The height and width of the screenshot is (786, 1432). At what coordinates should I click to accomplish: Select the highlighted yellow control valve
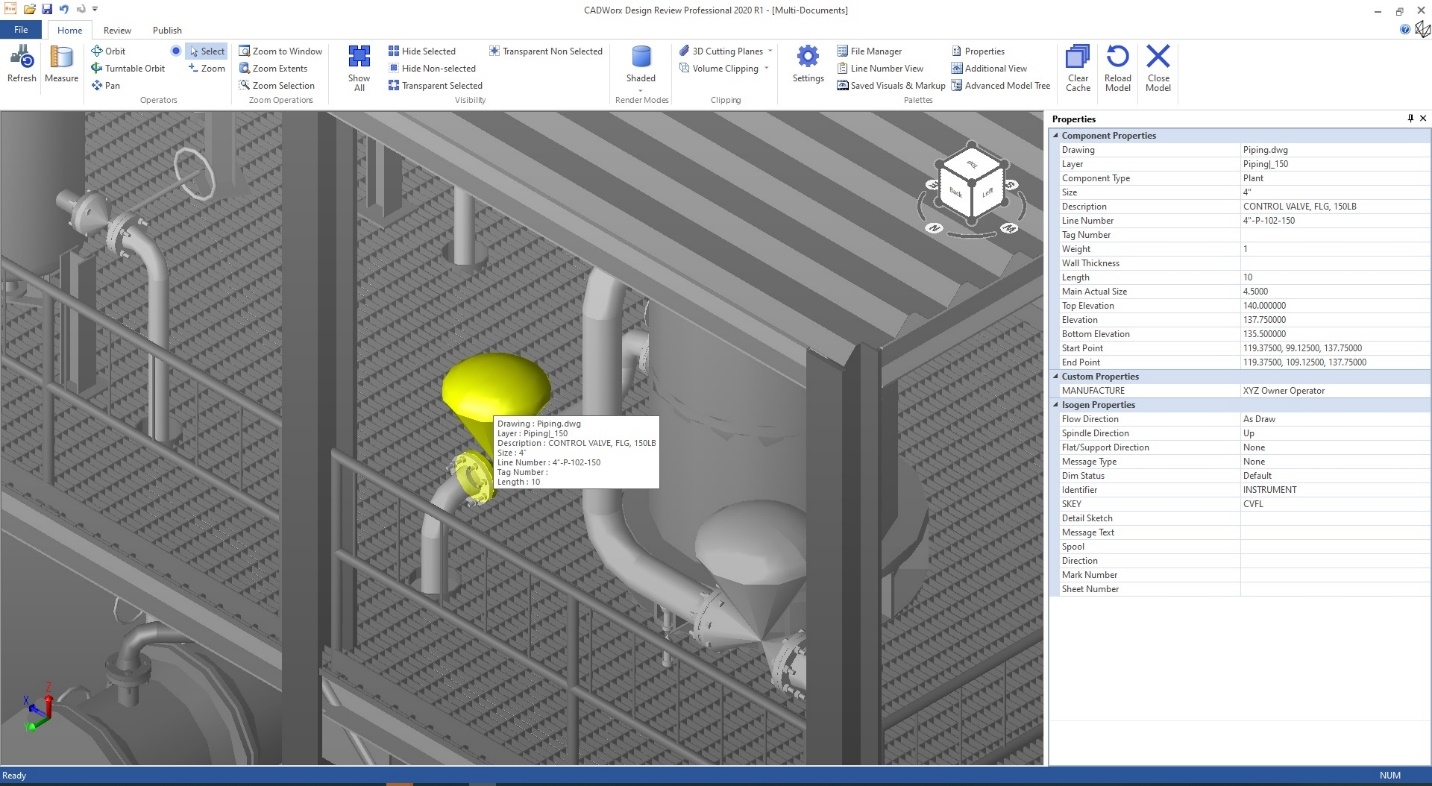pyautogui.click(x=495, y=390)
